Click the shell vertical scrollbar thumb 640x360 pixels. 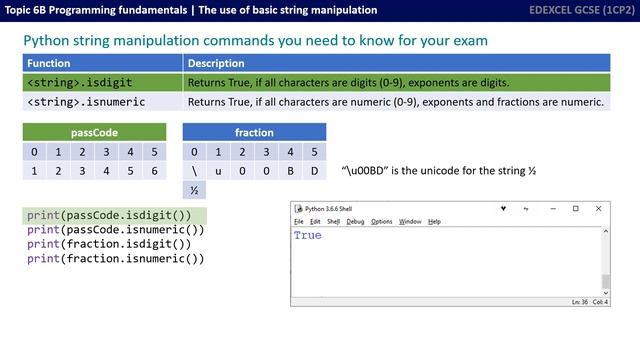(x=606, y=281)
